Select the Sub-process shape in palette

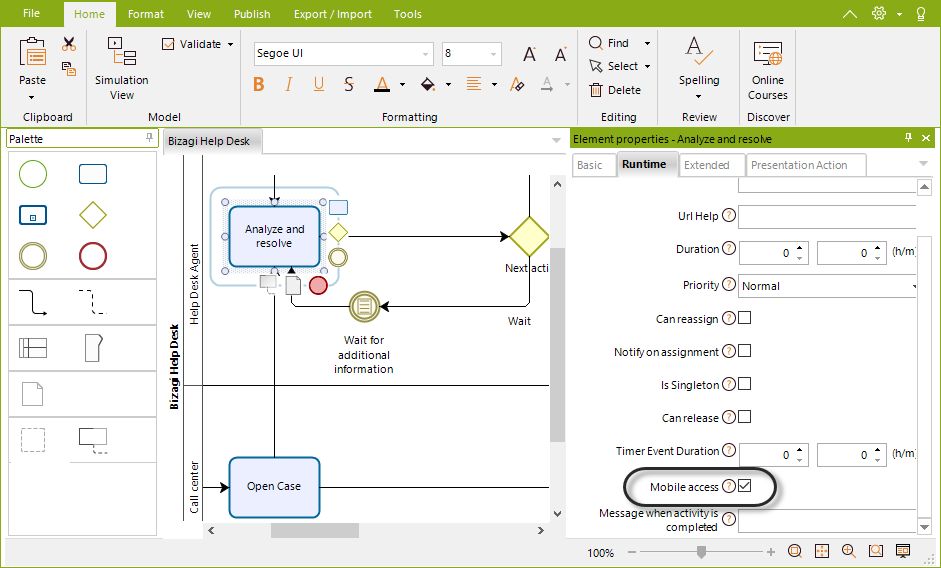(x=33, y=215)
